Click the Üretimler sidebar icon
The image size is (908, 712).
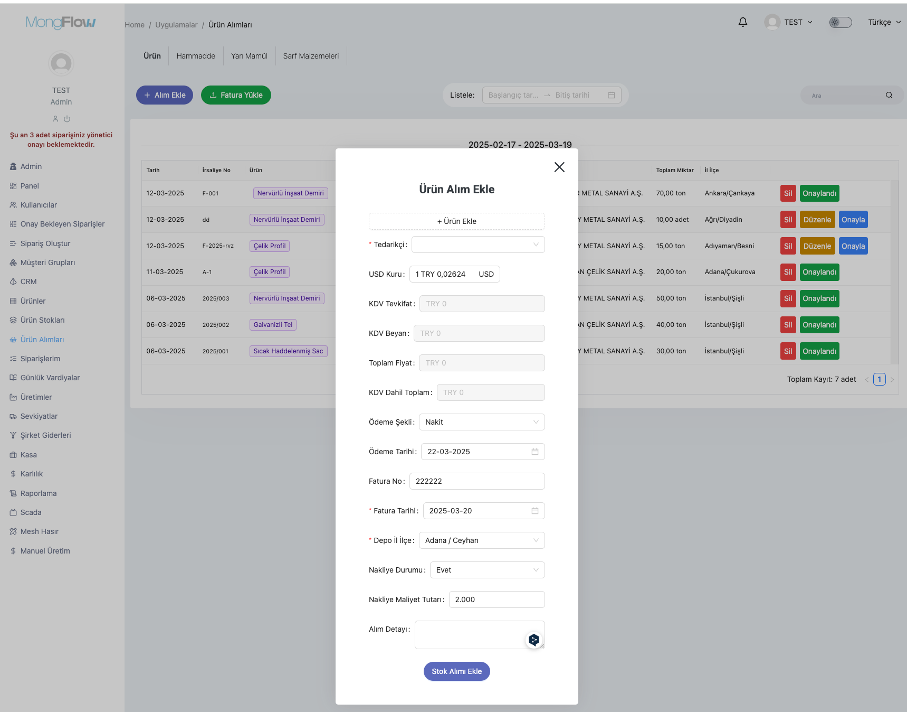point(13,397)
